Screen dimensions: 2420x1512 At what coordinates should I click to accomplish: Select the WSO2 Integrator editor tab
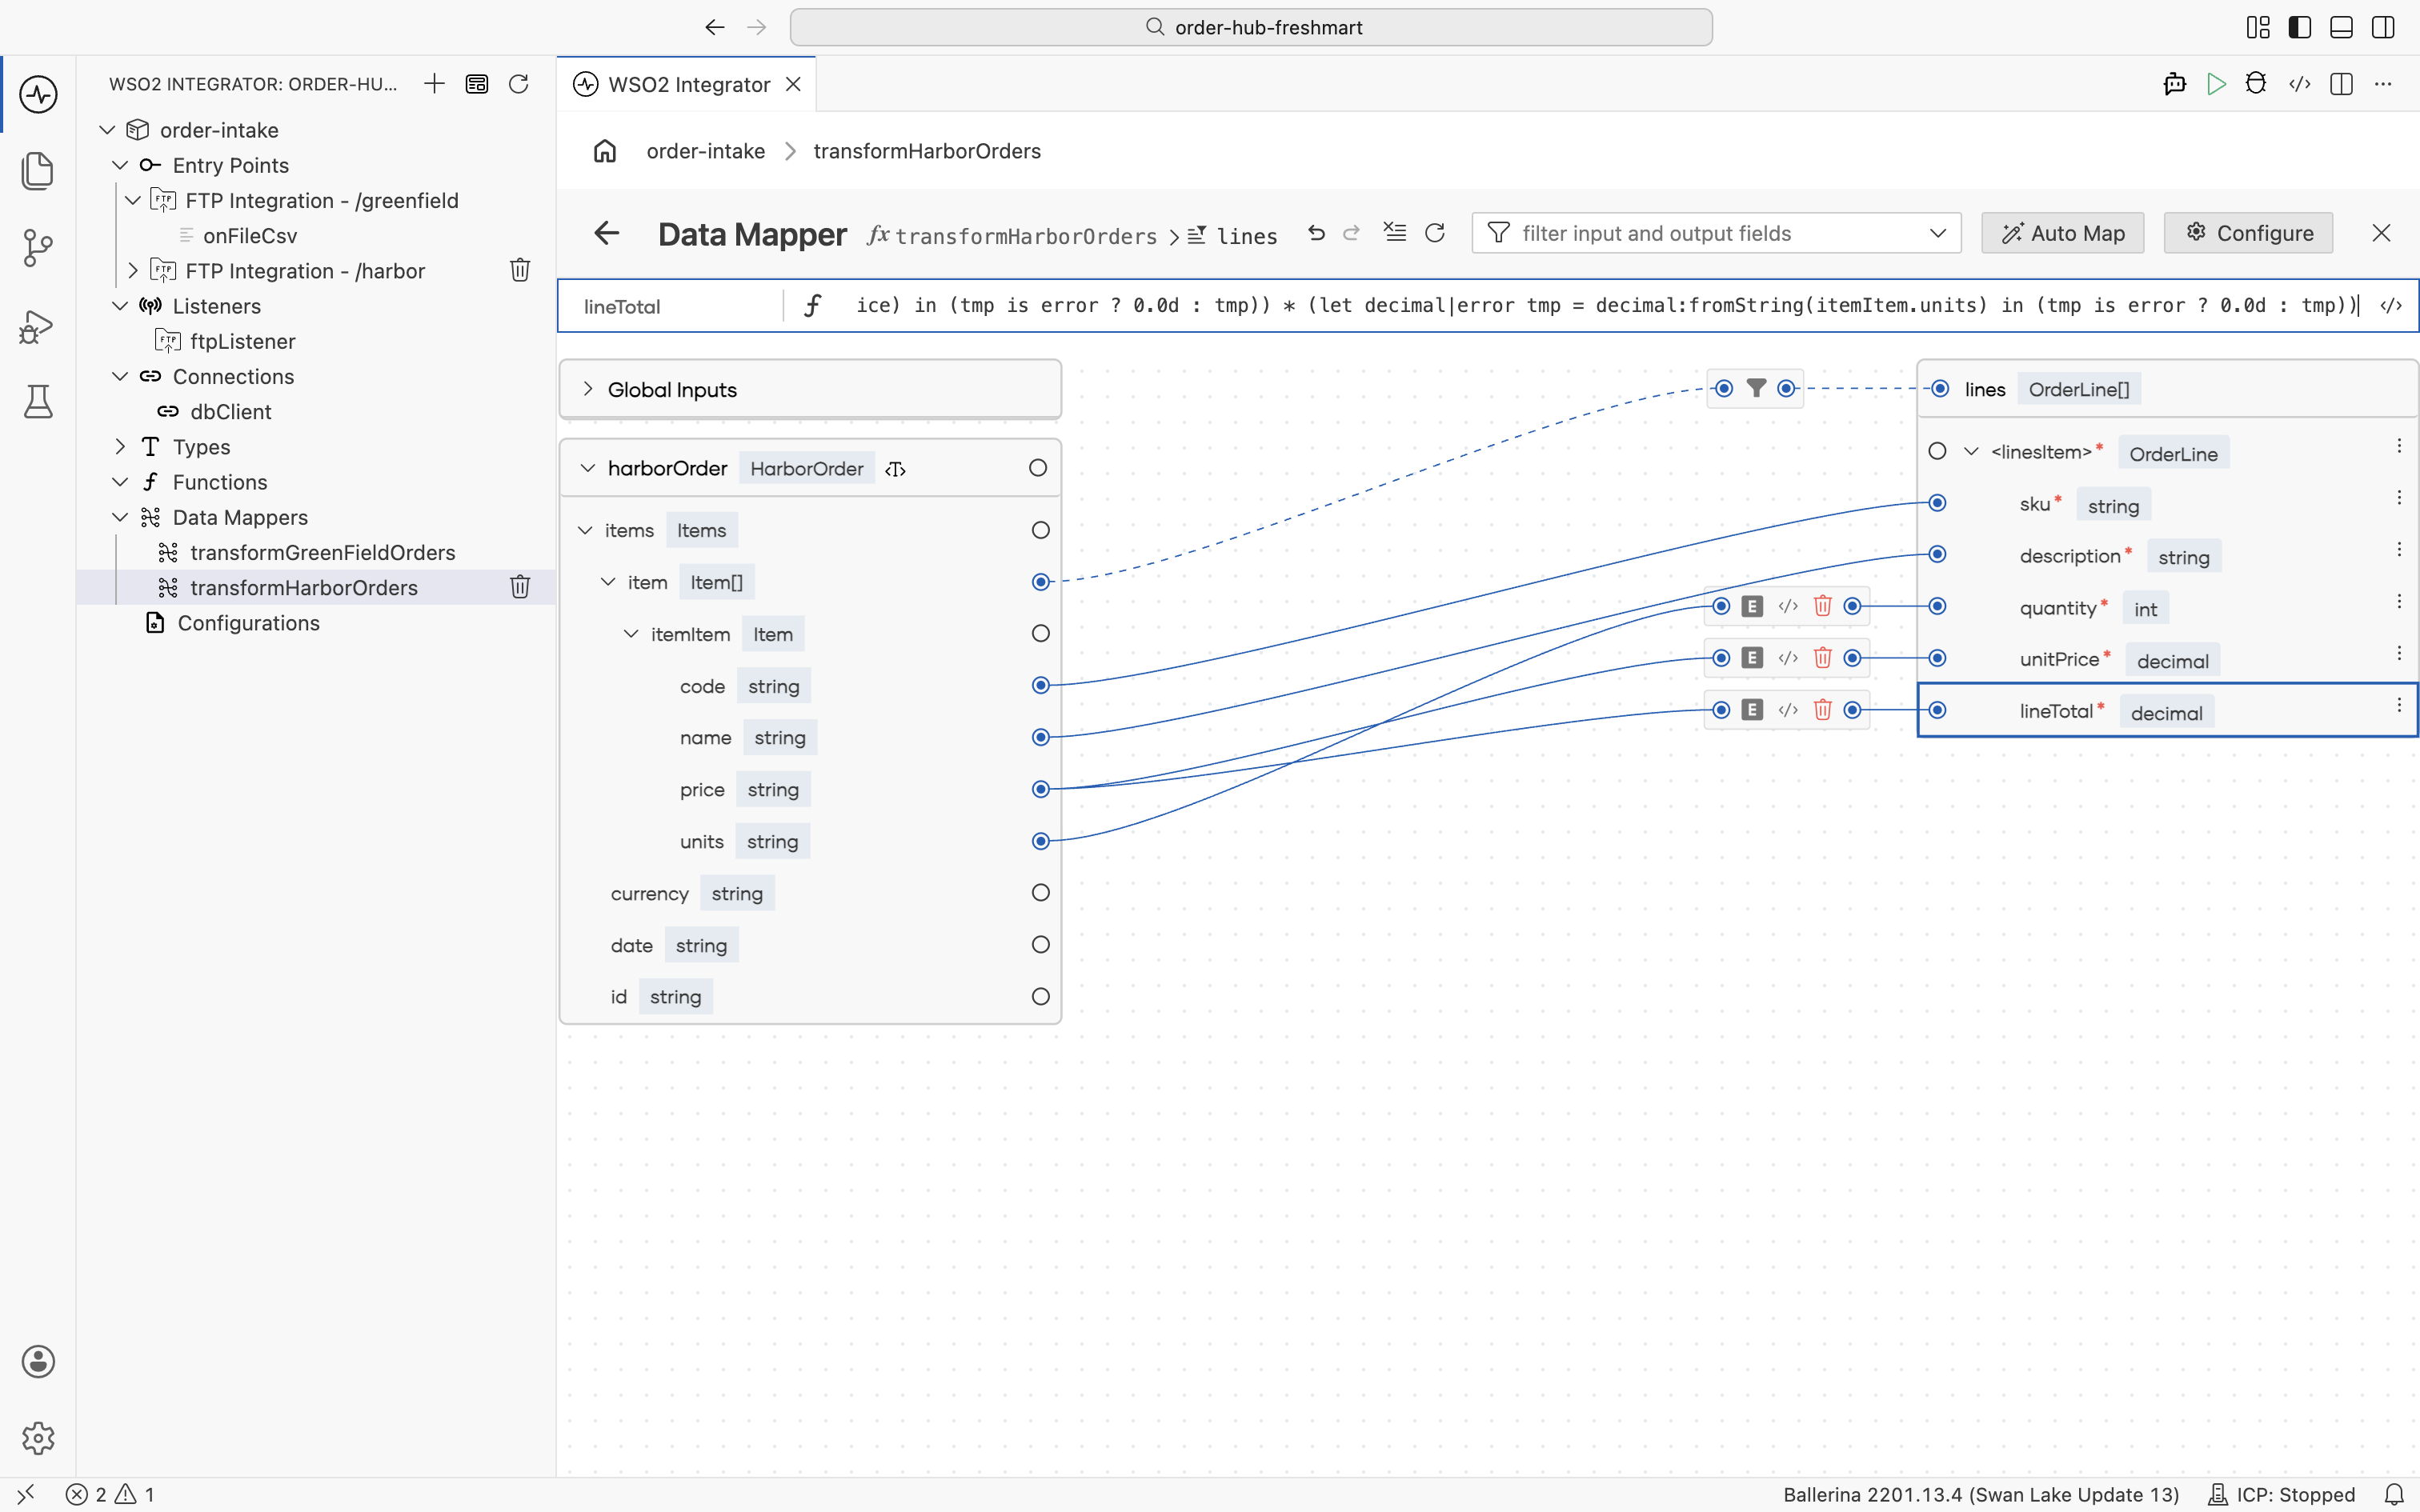pos(687,84)
